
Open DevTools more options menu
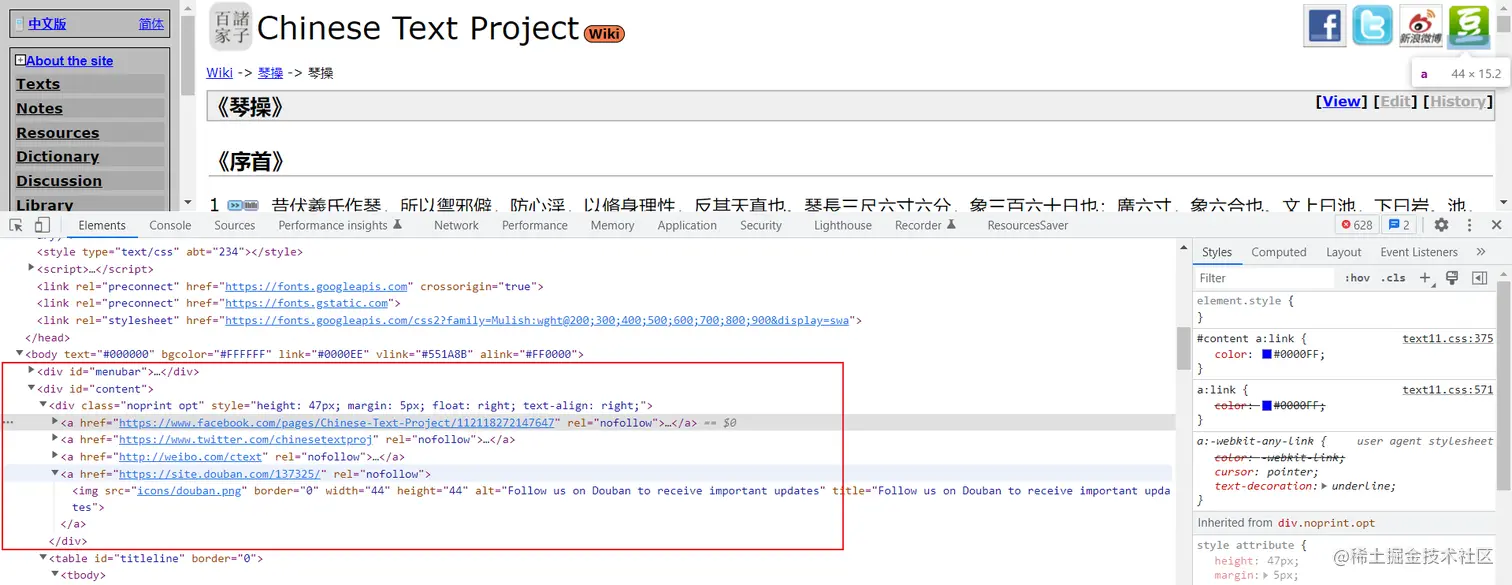[x=1469, y=225]
